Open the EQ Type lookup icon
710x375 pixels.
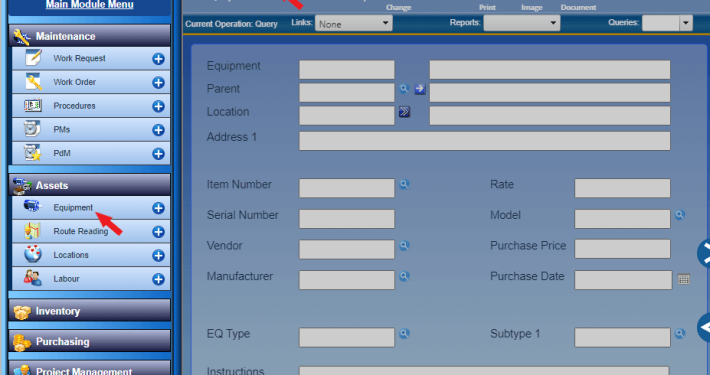404,334
